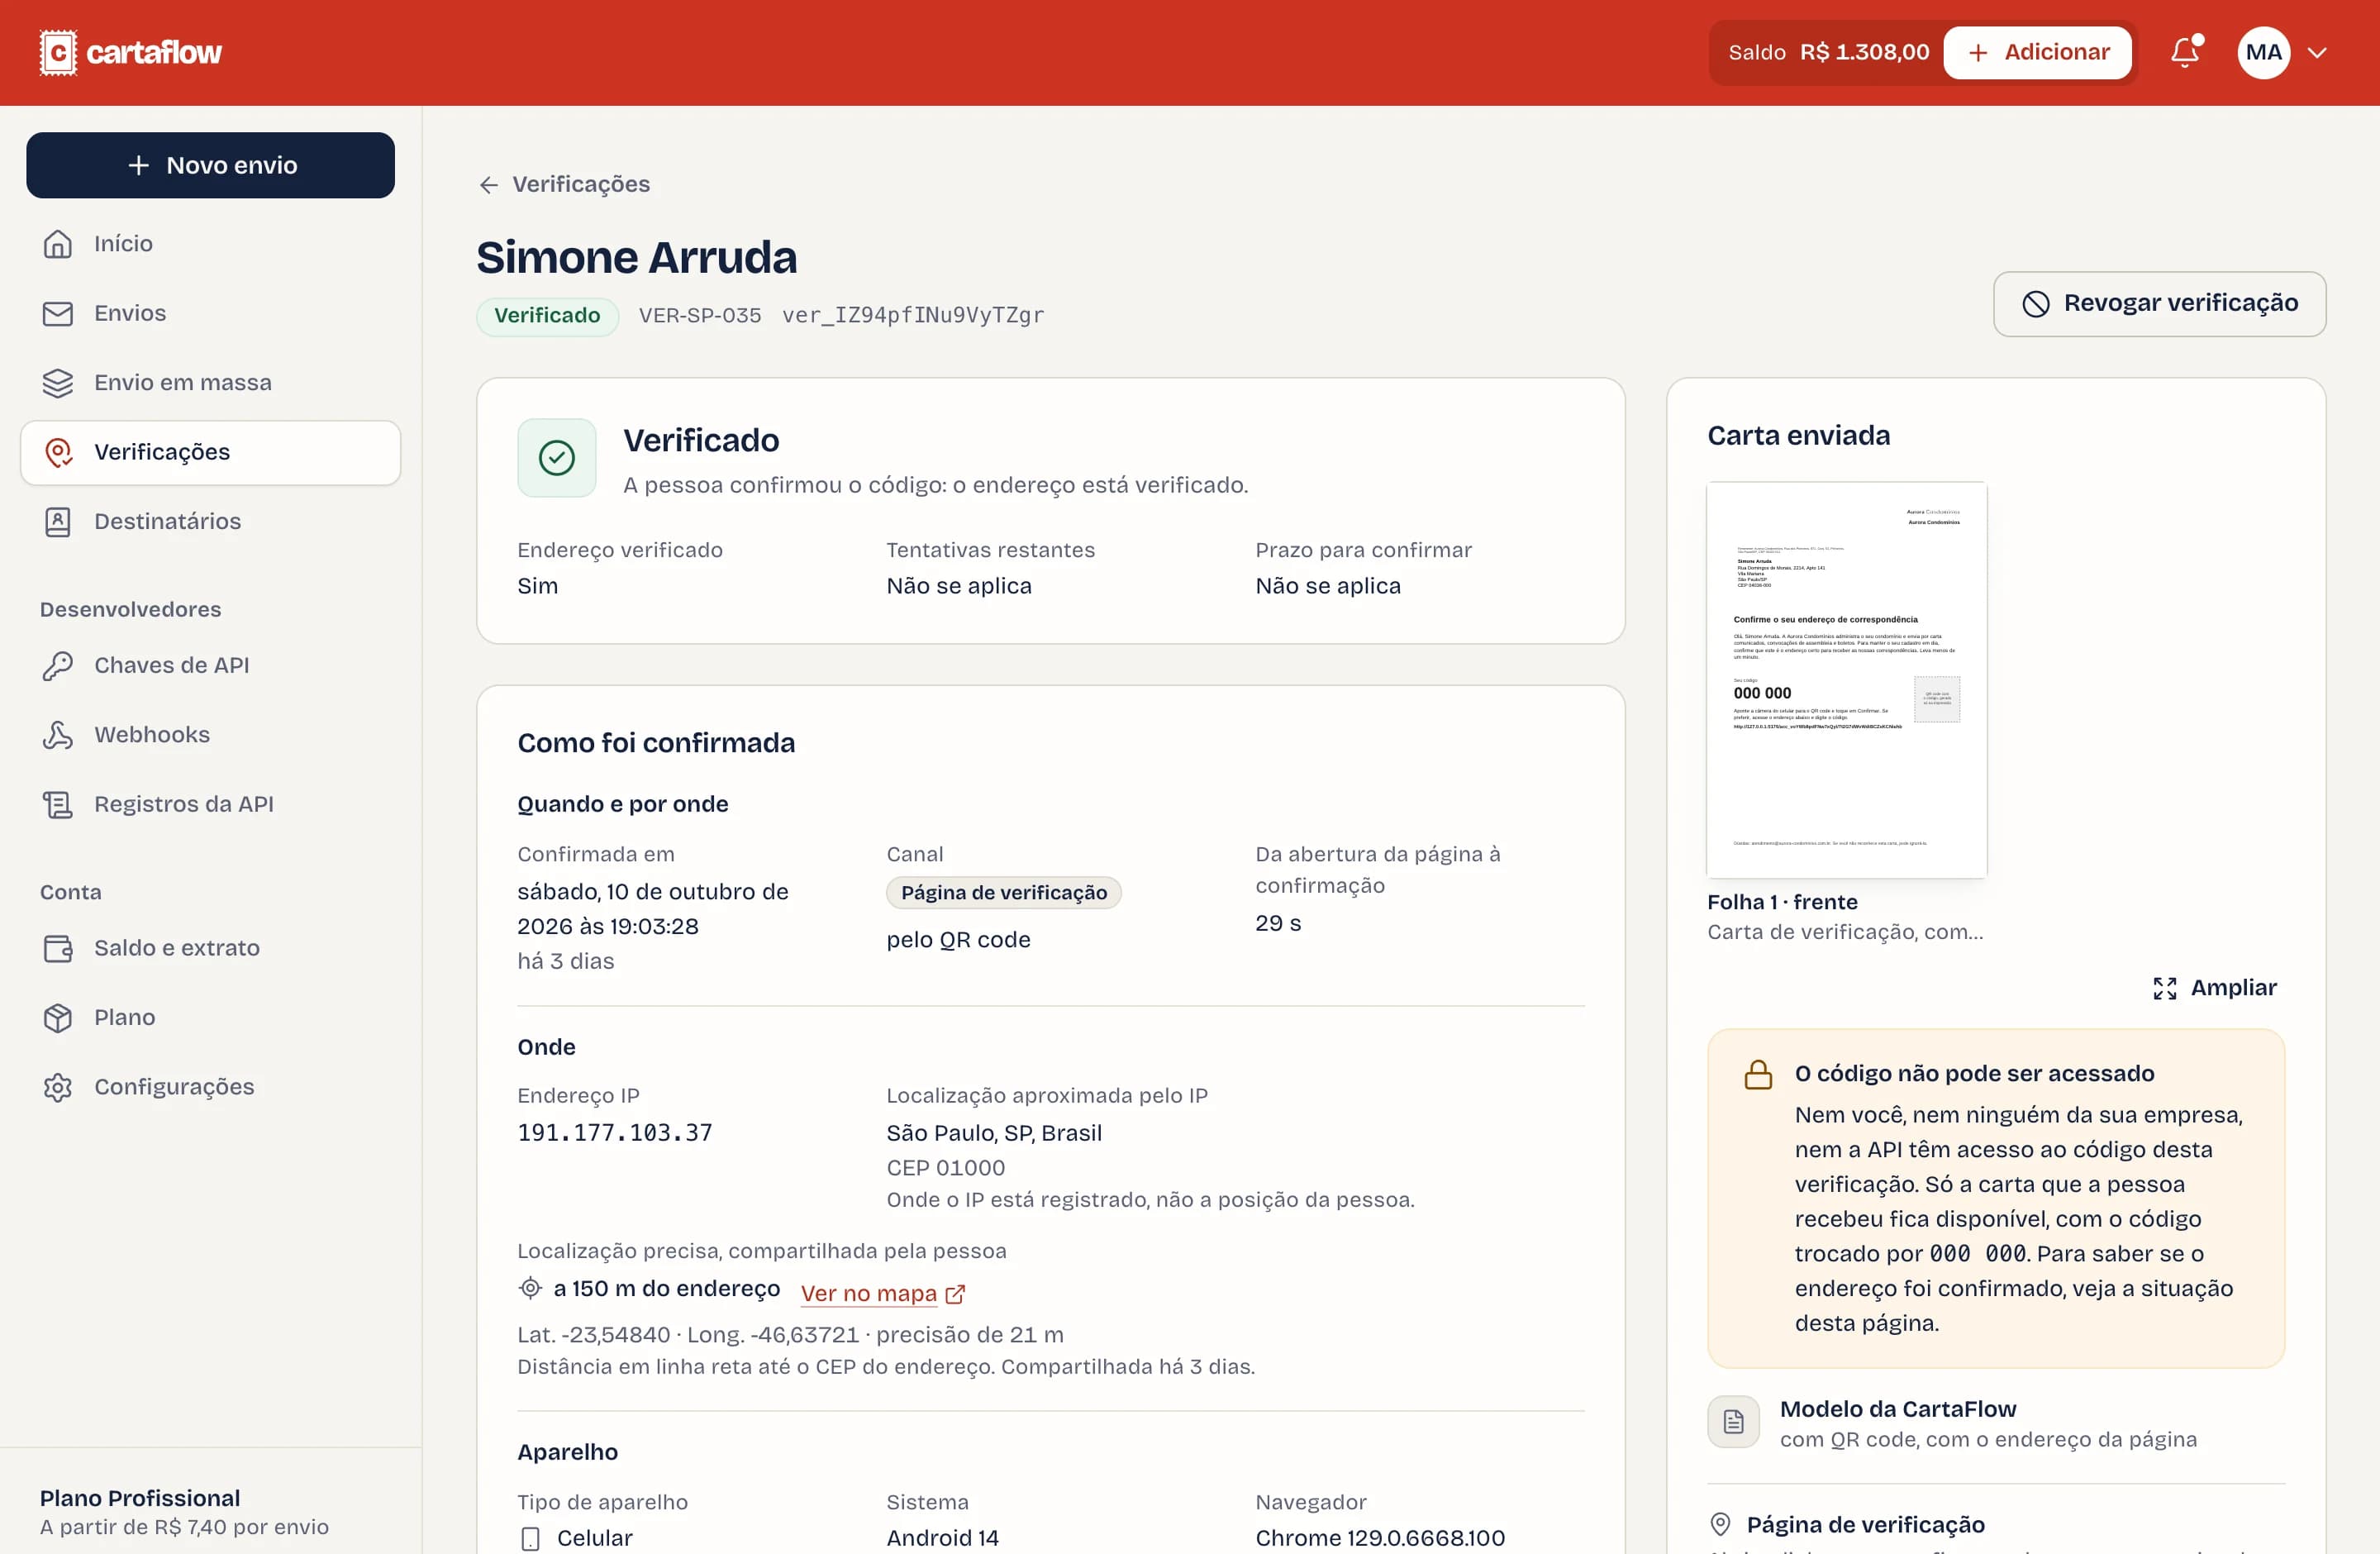Click the green verified checkmark icon

pos(557,458)
